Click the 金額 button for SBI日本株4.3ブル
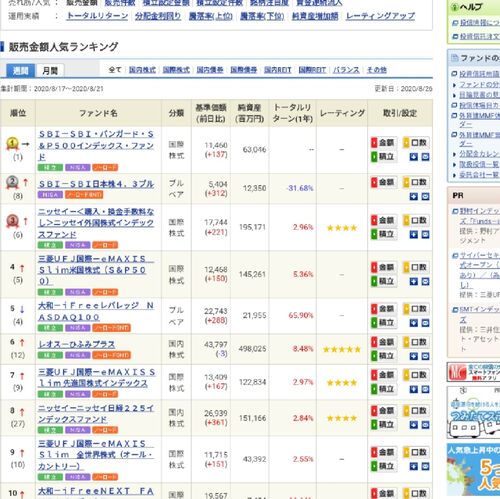Screen dimensions: 500x499 coord(383,182)
